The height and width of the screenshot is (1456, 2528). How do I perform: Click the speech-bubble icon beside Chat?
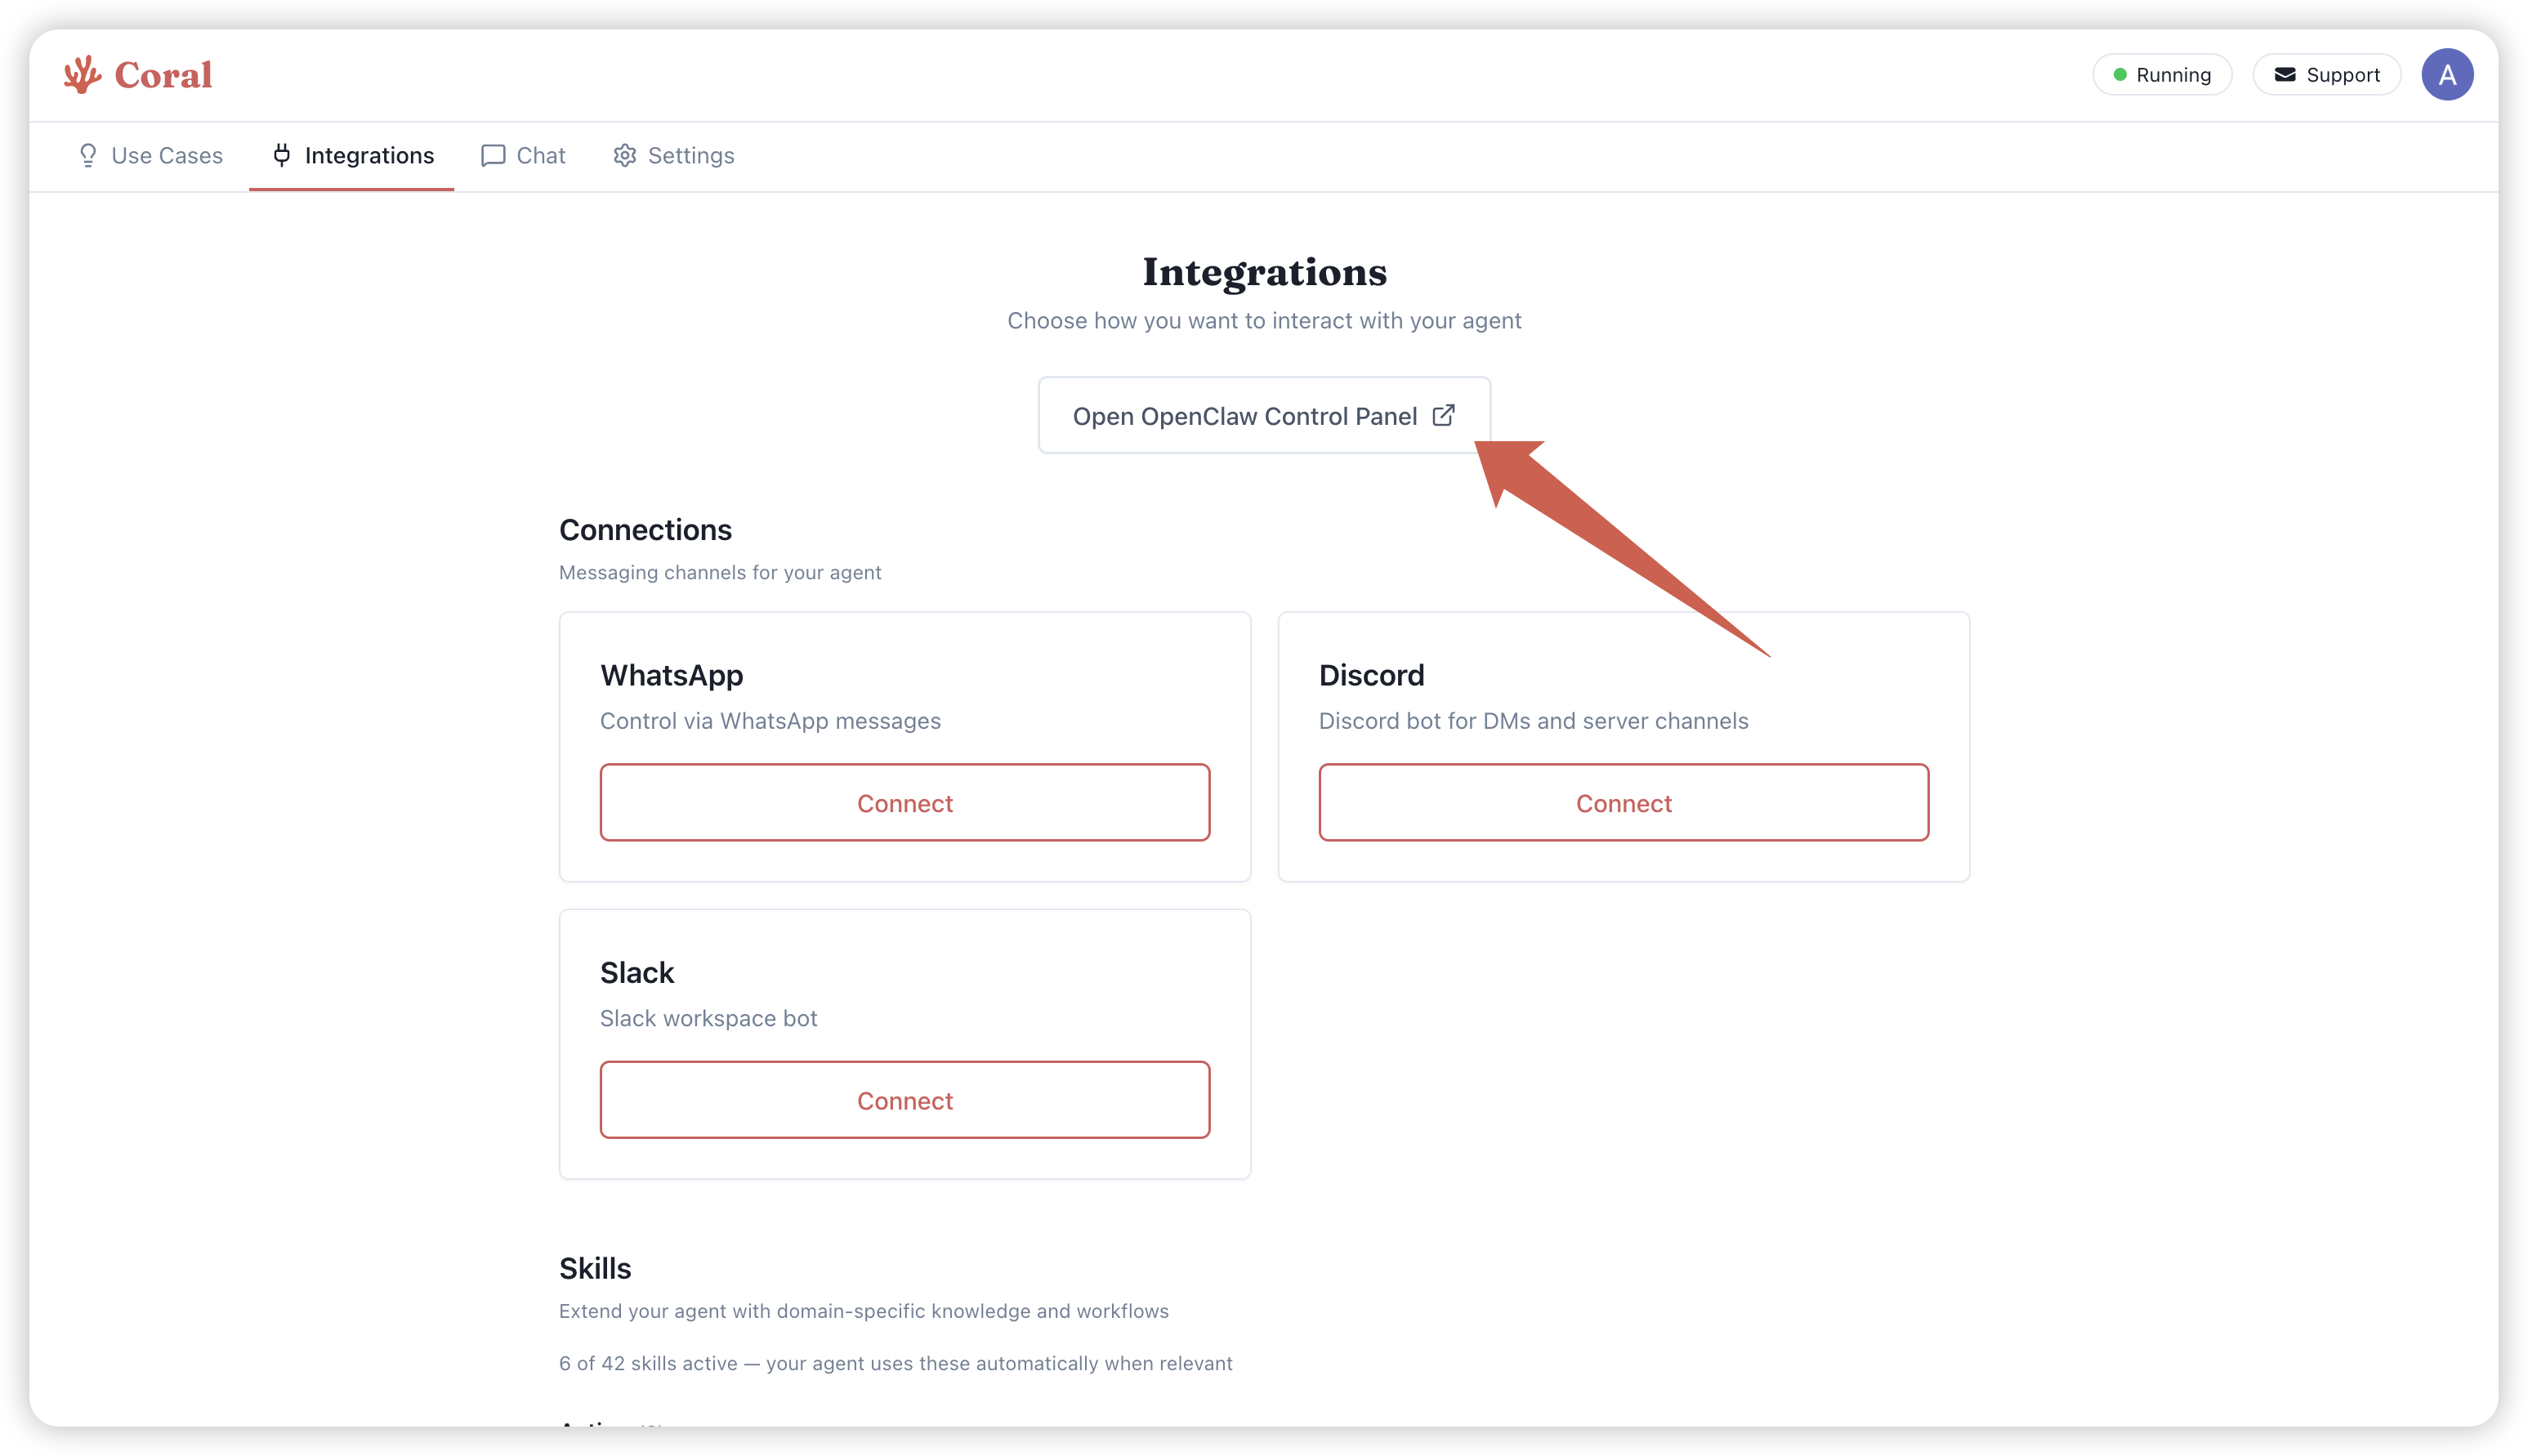(492, 155)
